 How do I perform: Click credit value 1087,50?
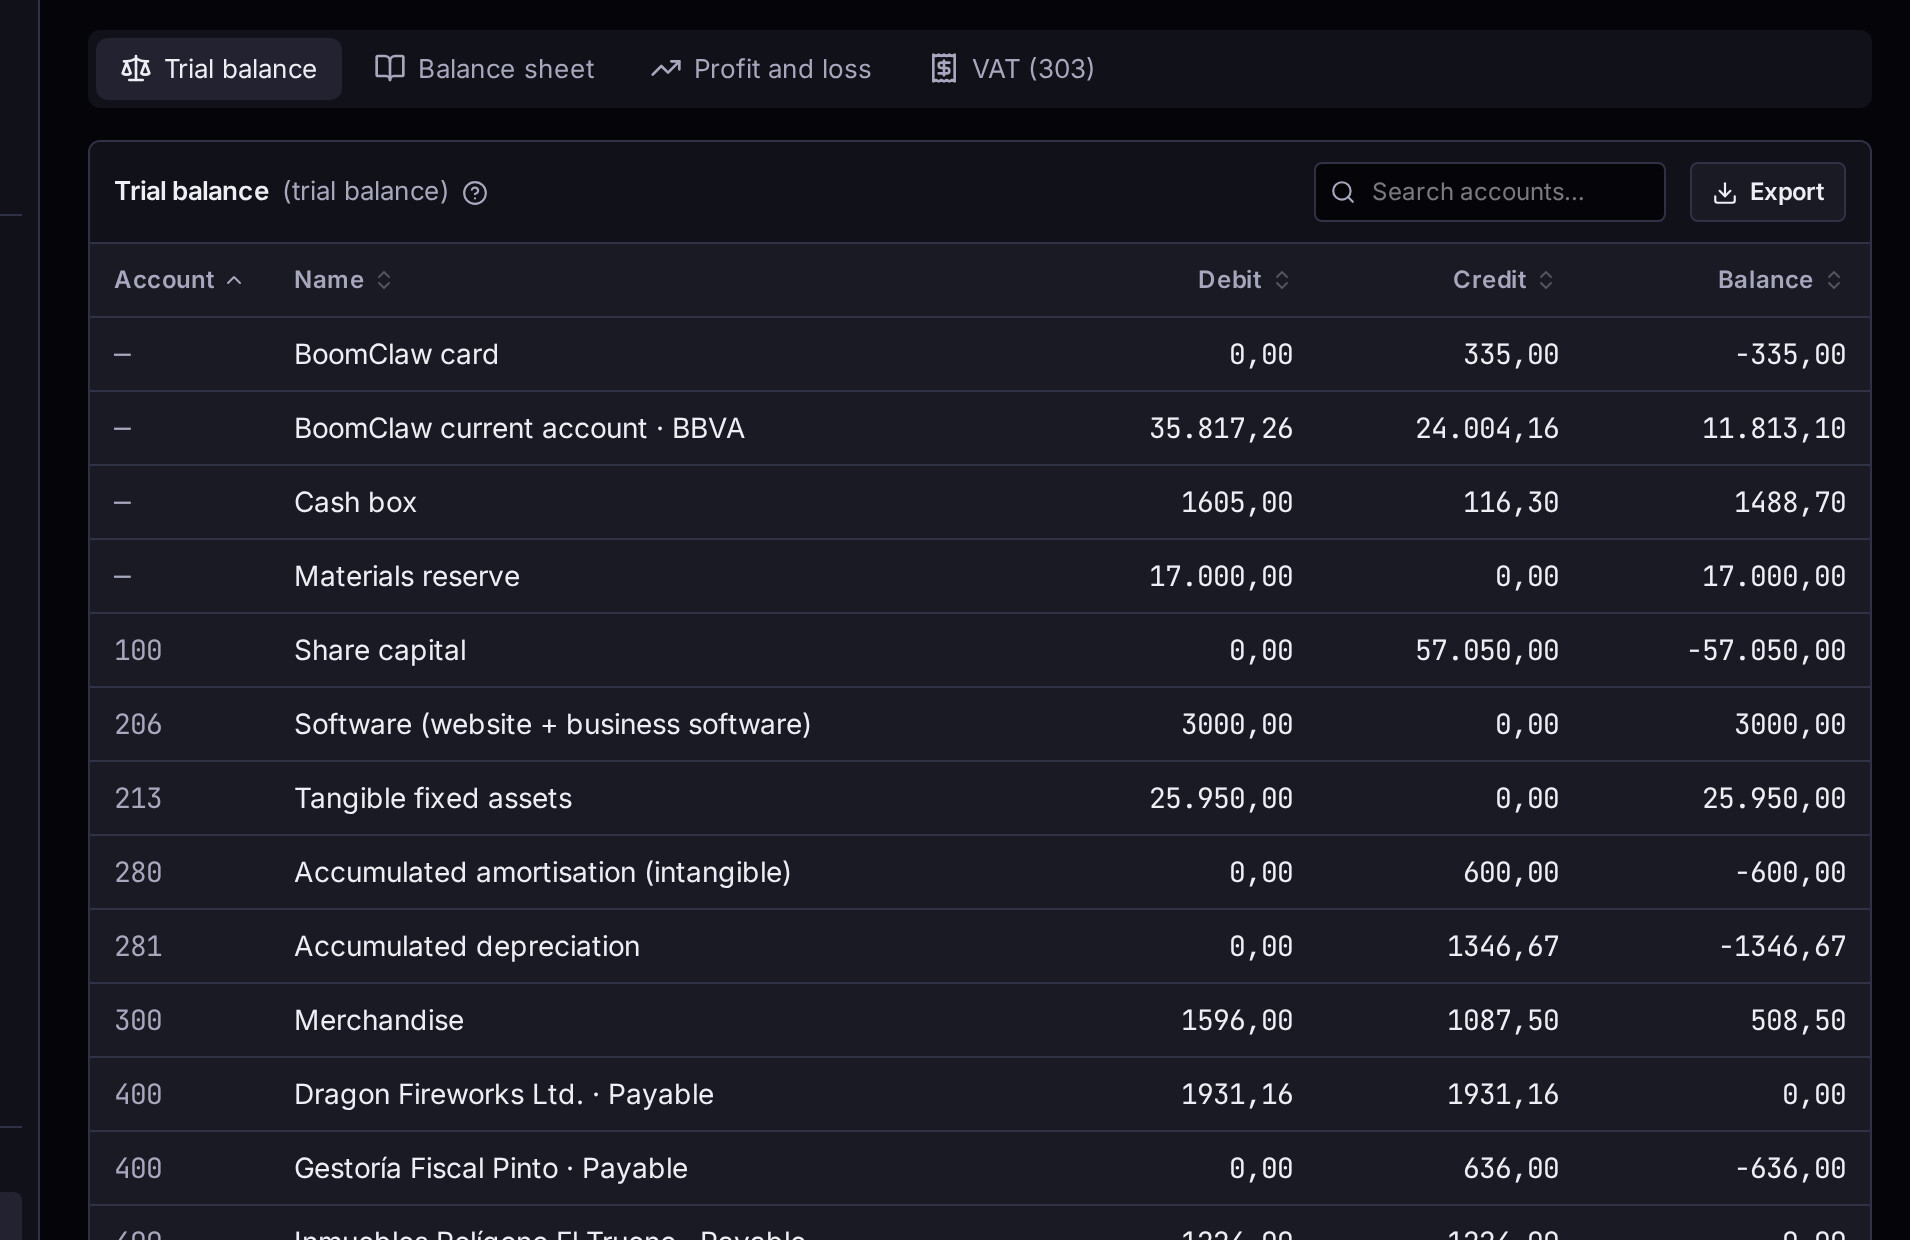coord(1503,1021)
